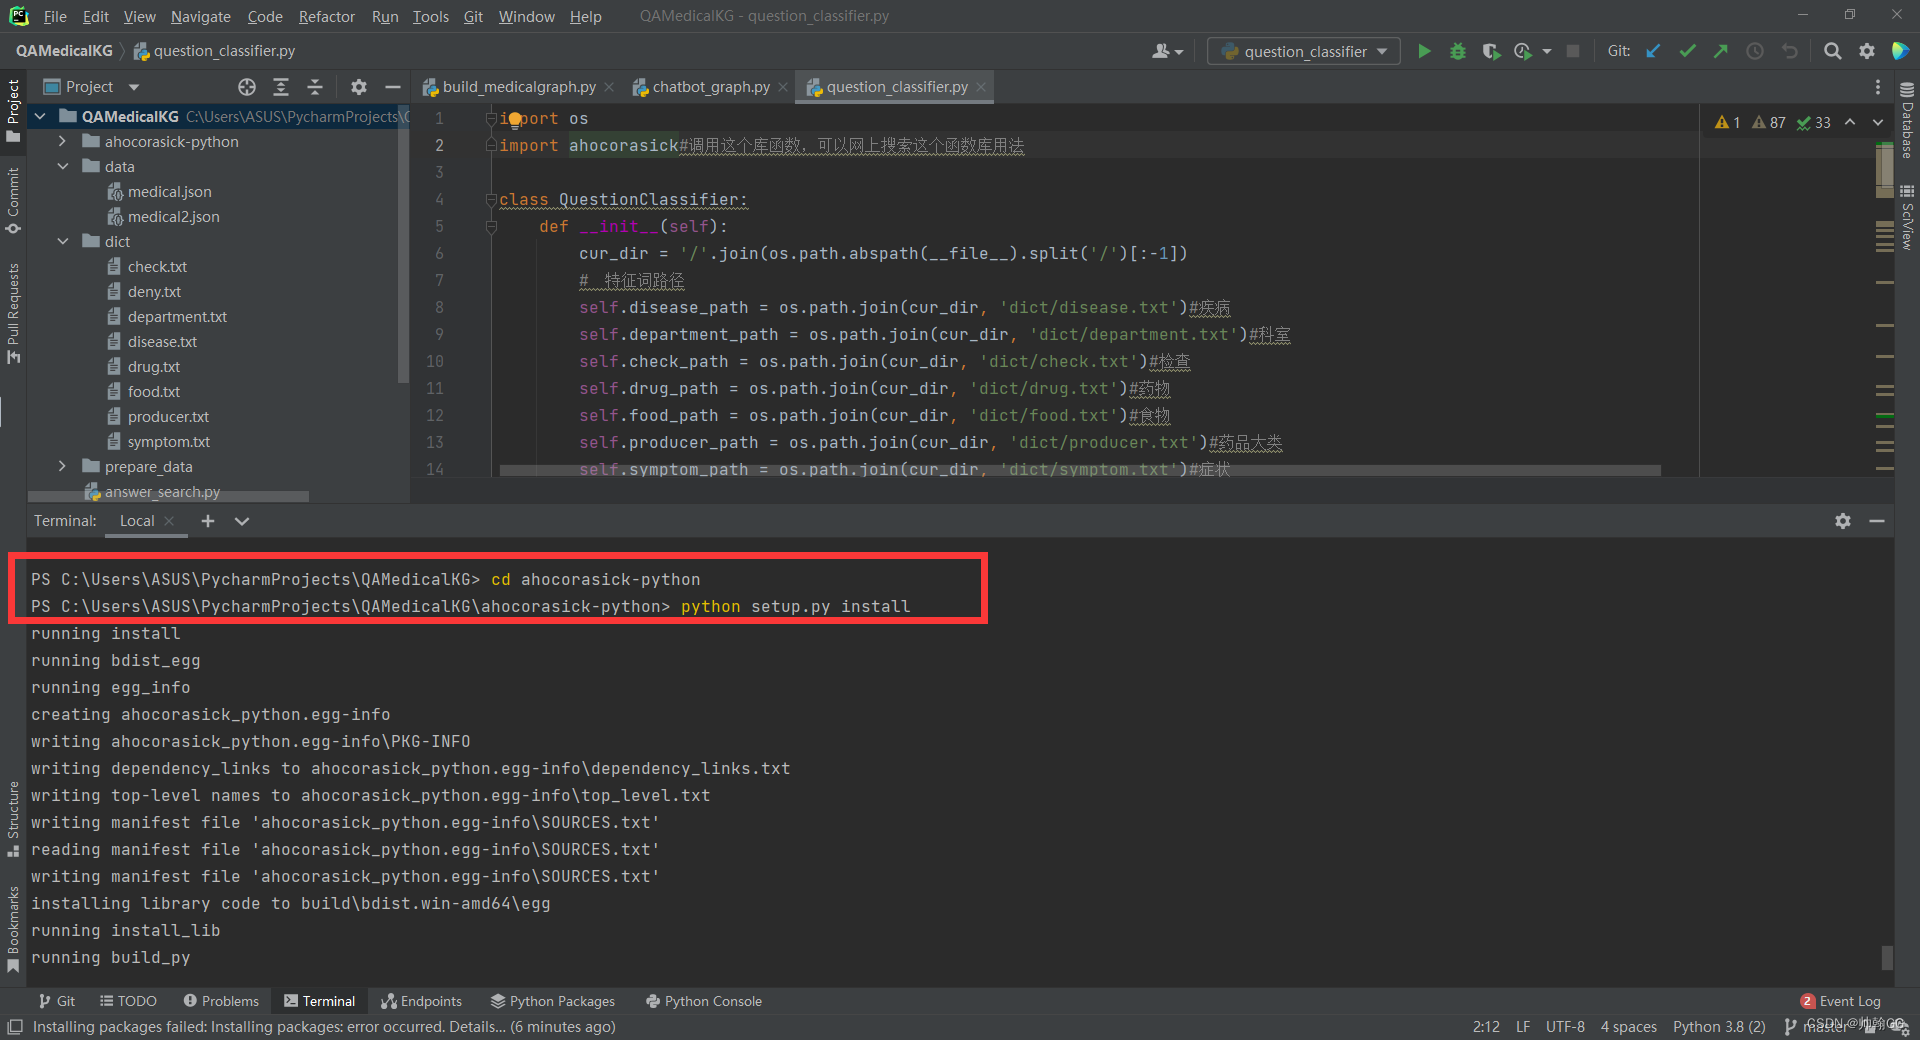
Task: Run the question_classifier configuration
Action: 1424,51
